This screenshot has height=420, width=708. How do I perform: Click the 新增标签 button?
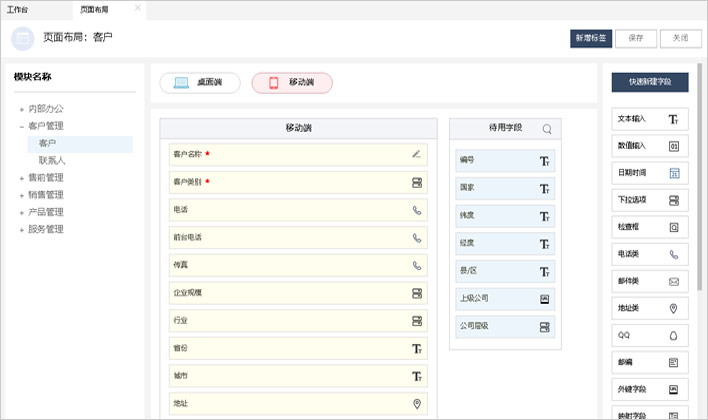pyautogui.click(x=590, y=38)
